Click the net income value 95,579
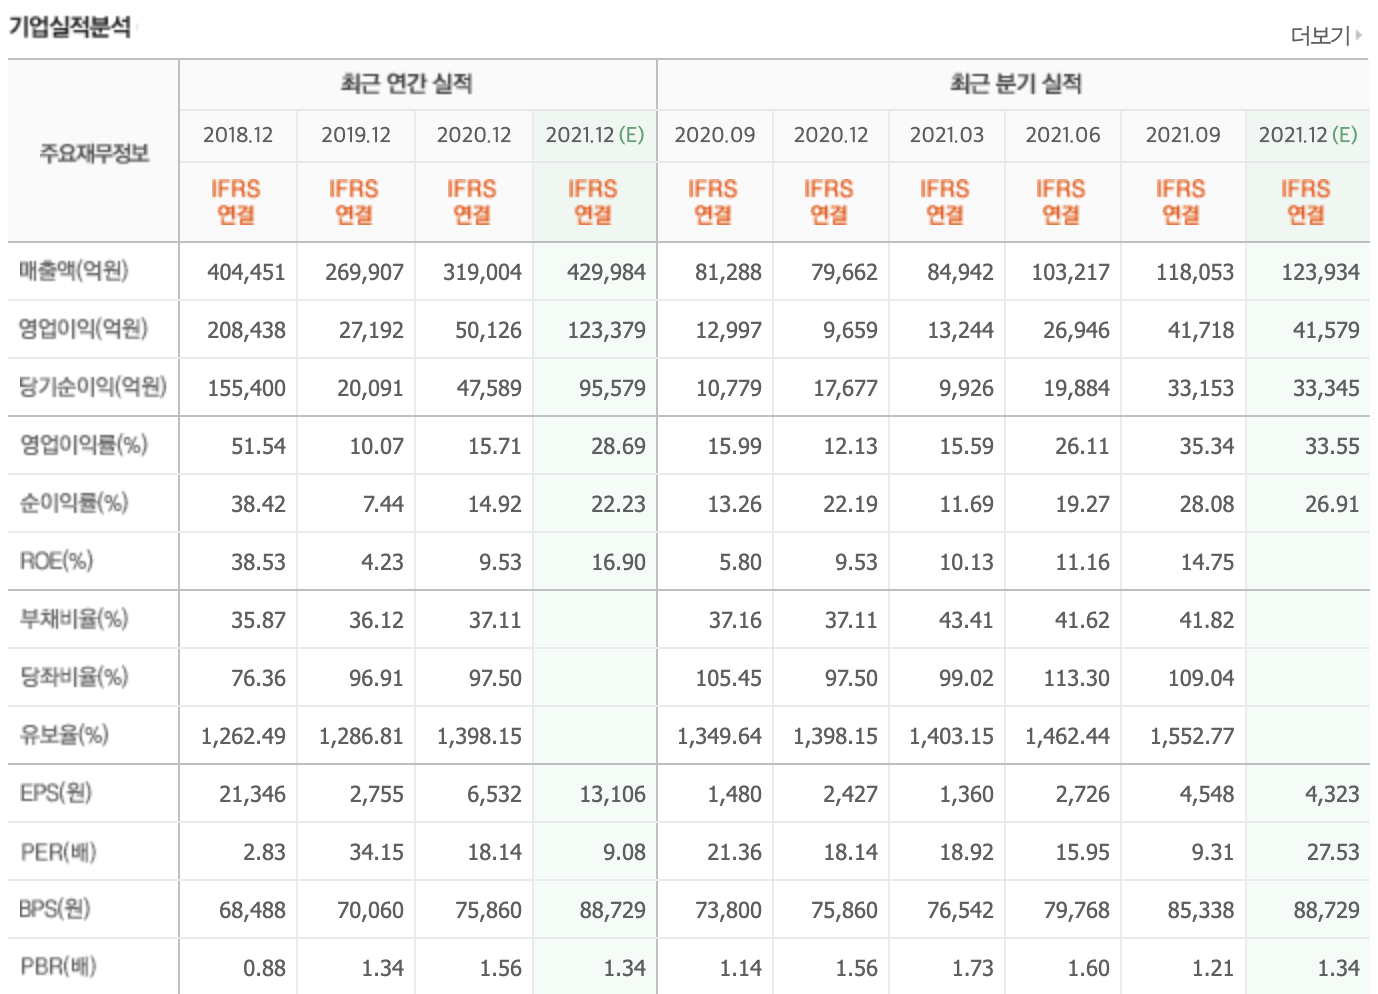Image resolution: width=1378 pixels, height=994 pixels. pyautogui.click(x=612, y=388)
